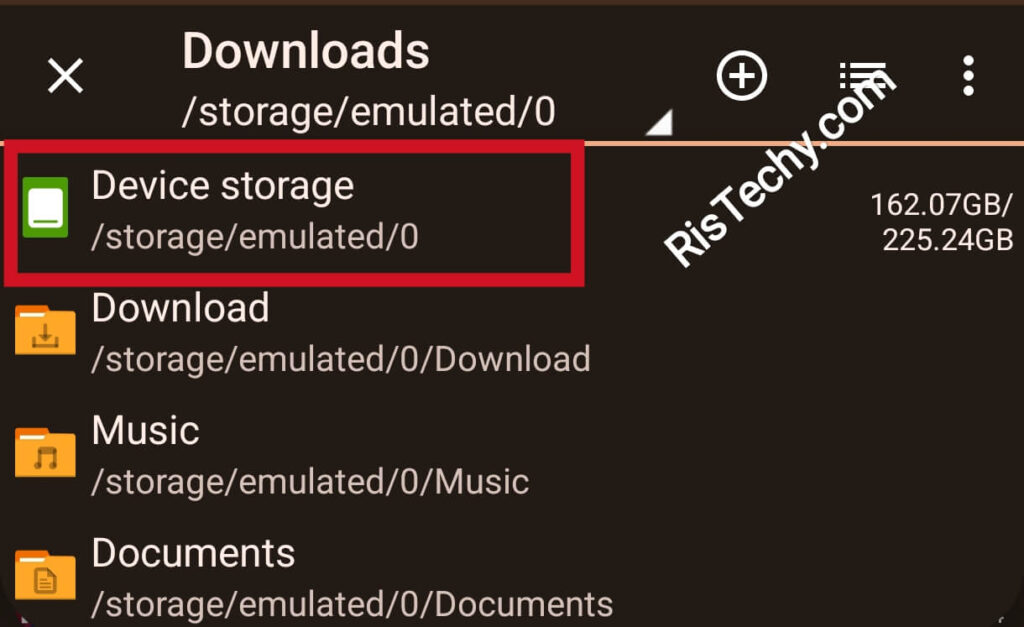Expand the path dropdown triangle

(x=660, y=122)
